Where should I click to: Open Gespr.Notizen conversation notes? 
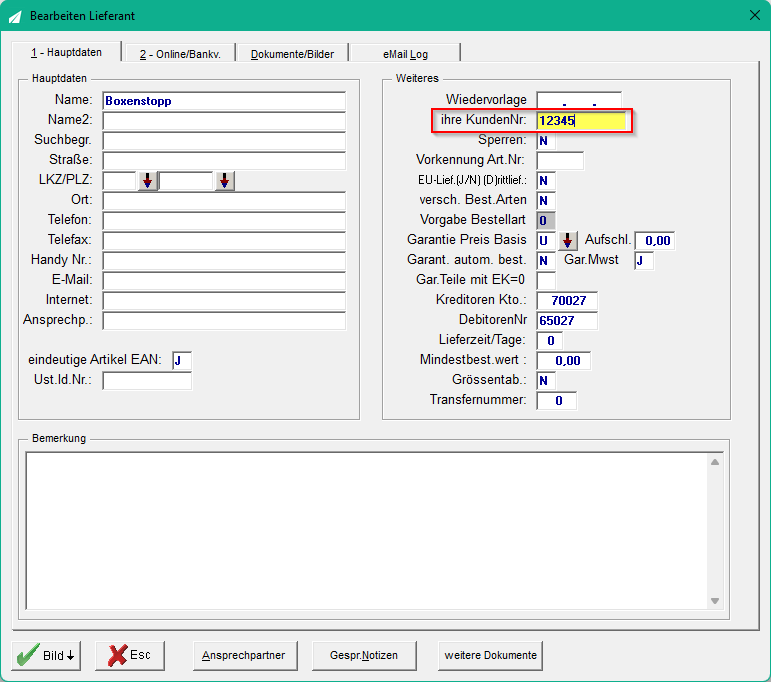coord(364,655)
